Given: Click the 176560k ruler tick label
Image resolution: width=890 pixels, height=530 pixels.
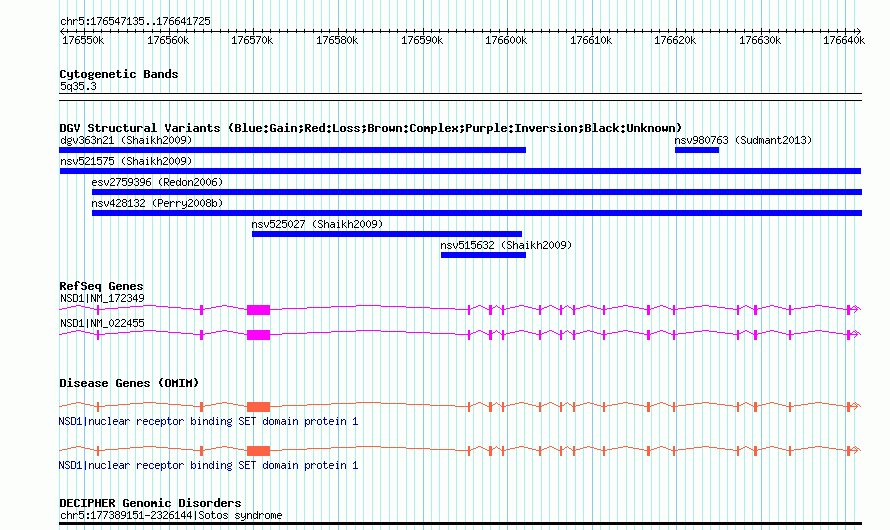Looking at the screenshot, I should point(168,41).
